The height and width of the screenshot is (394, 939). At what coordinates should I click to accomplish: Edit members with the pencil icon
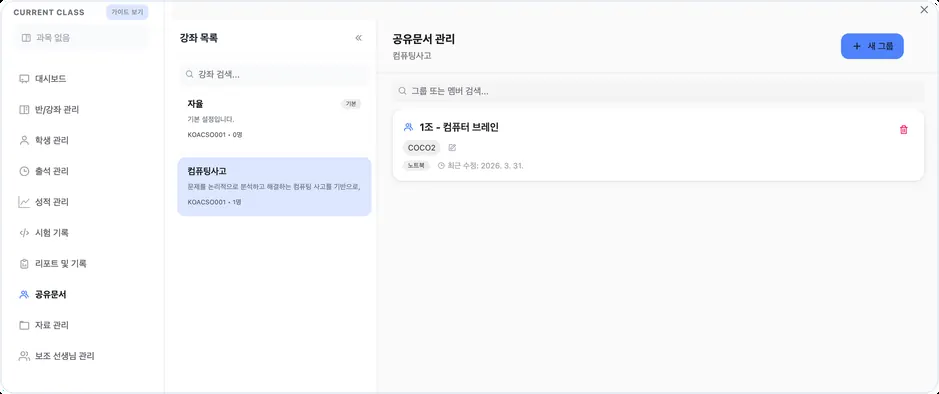452,147
